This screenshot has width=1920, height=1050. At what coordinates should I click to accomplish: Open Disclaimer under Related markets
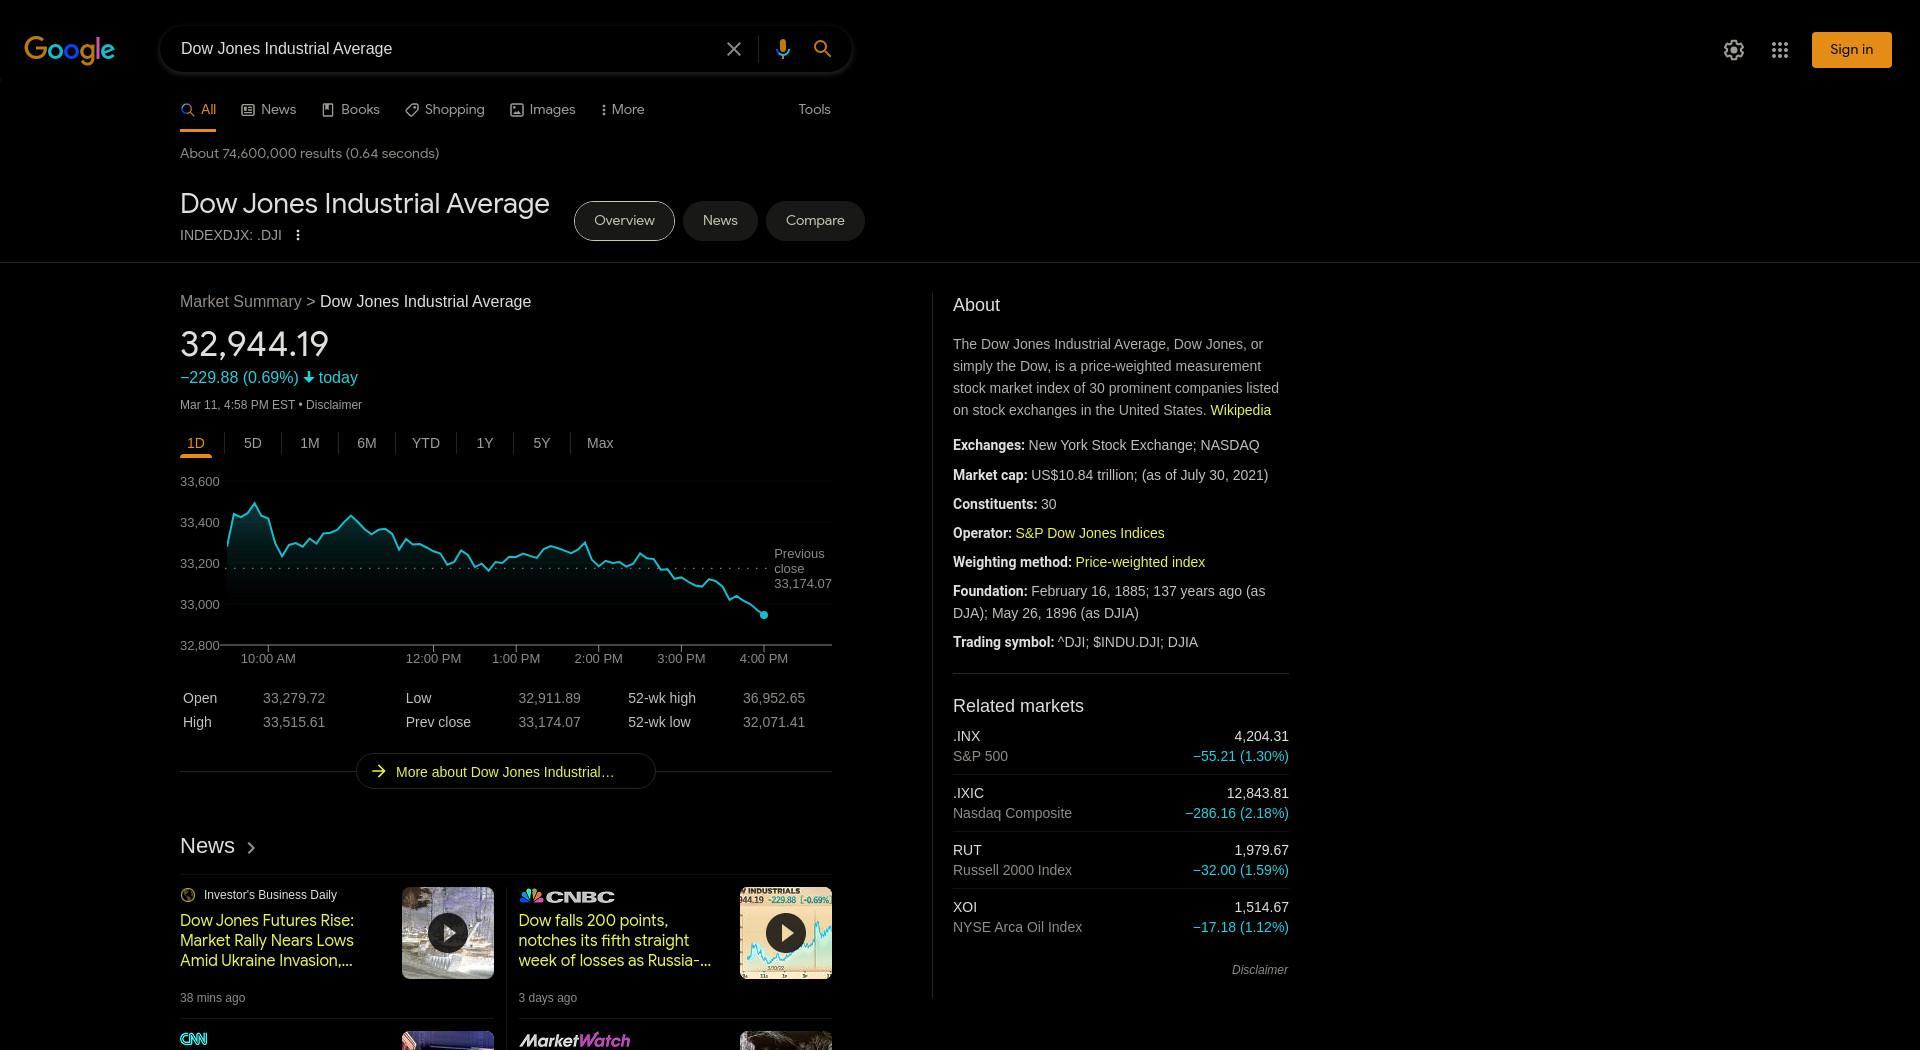coord(1260,970)
